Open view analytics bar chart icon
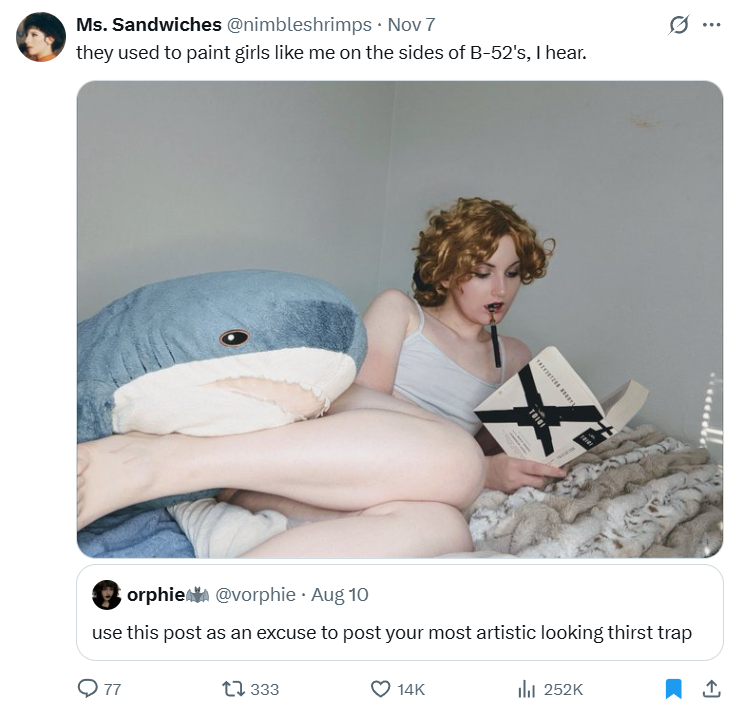This screenshot has width=742, height=714. 526,689
